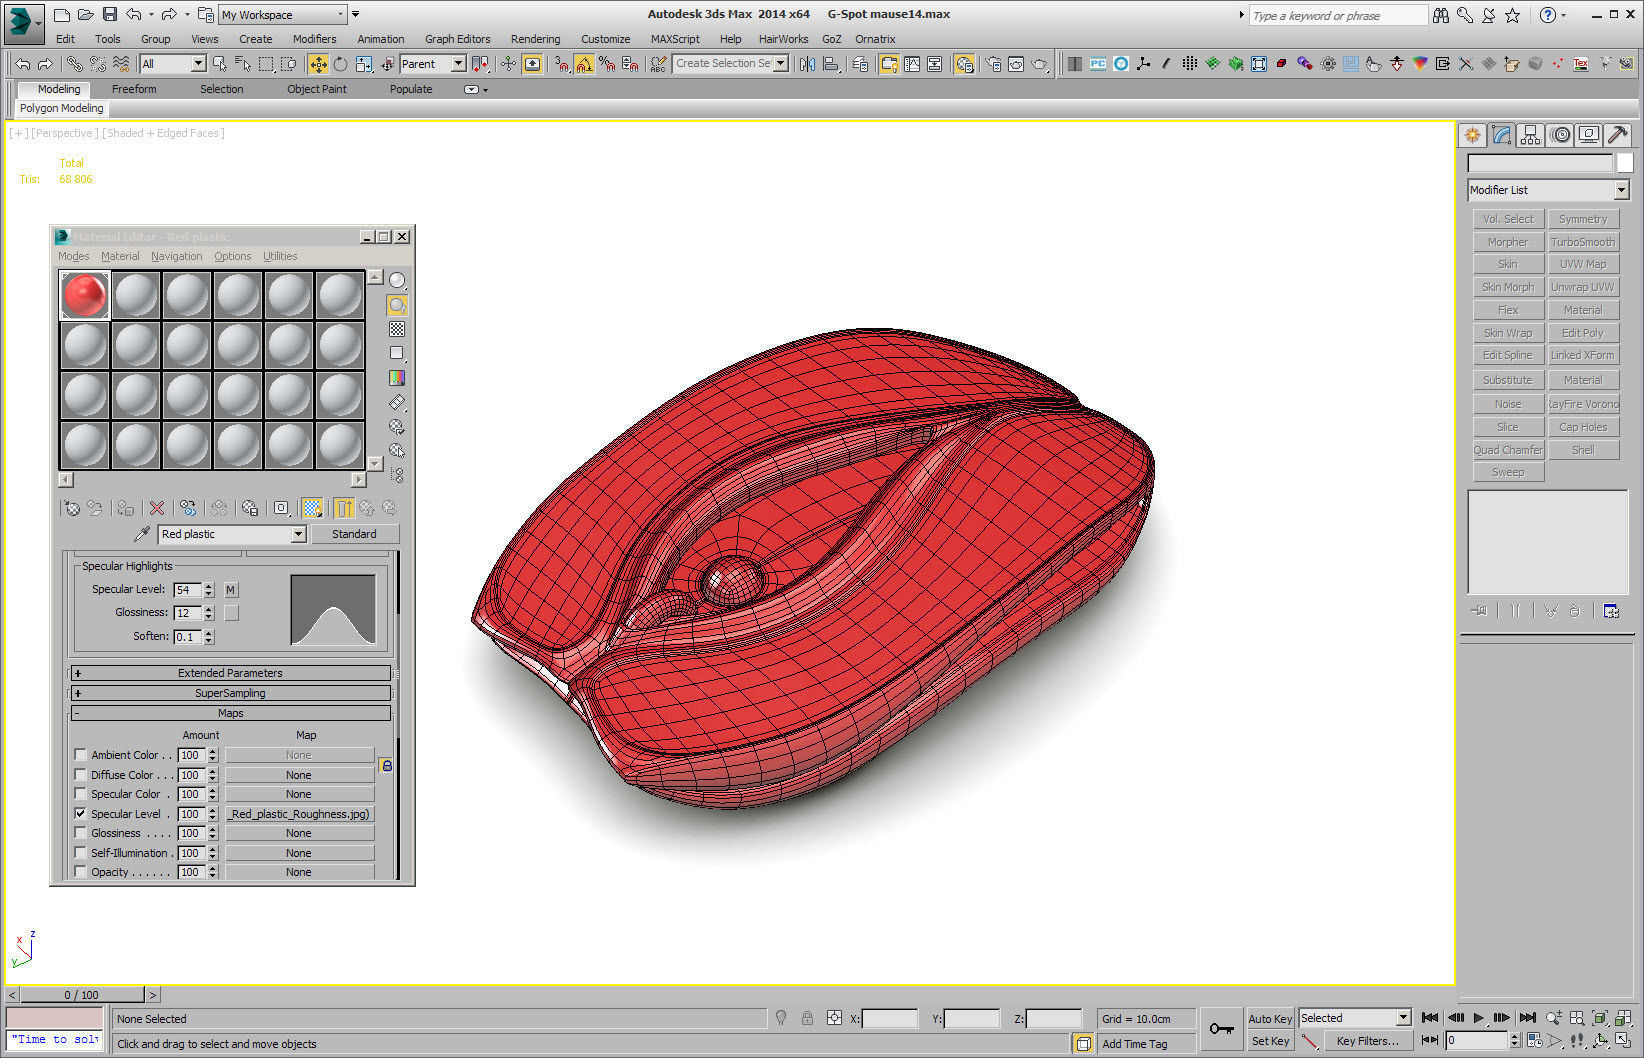Screen dimensions: 1644x1058
Task: Open the Display command panel tab
Action: (1589, 135)
